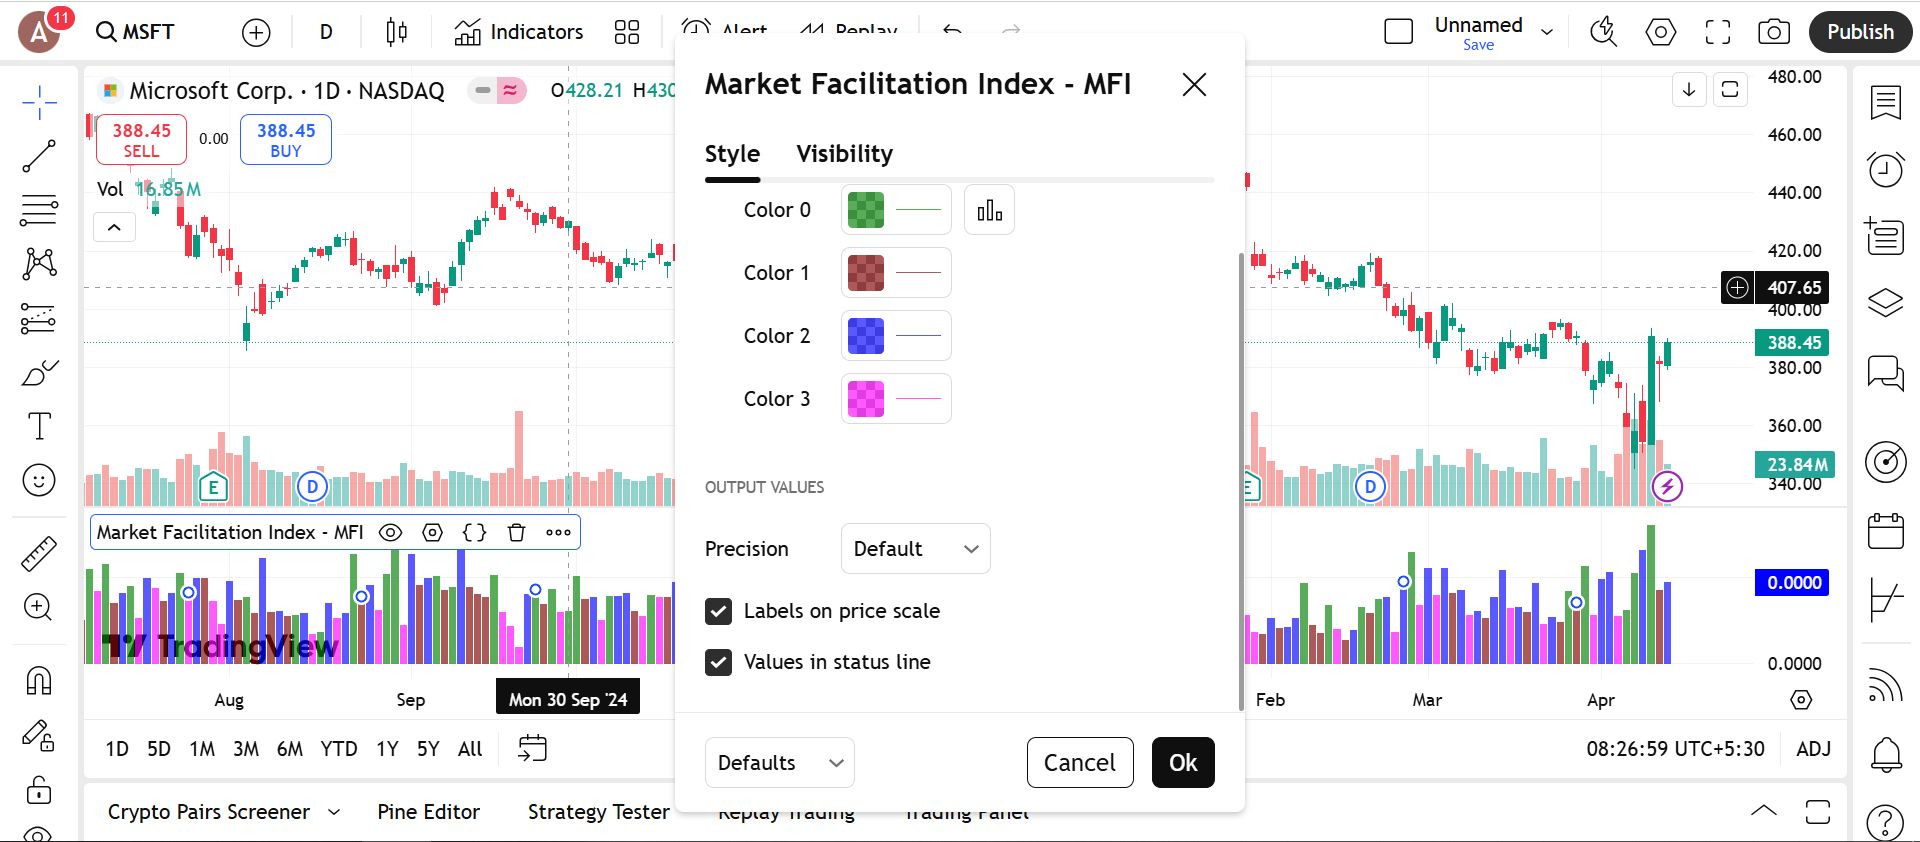Open the Defaults dropdown in dialog

click(780, 763)
